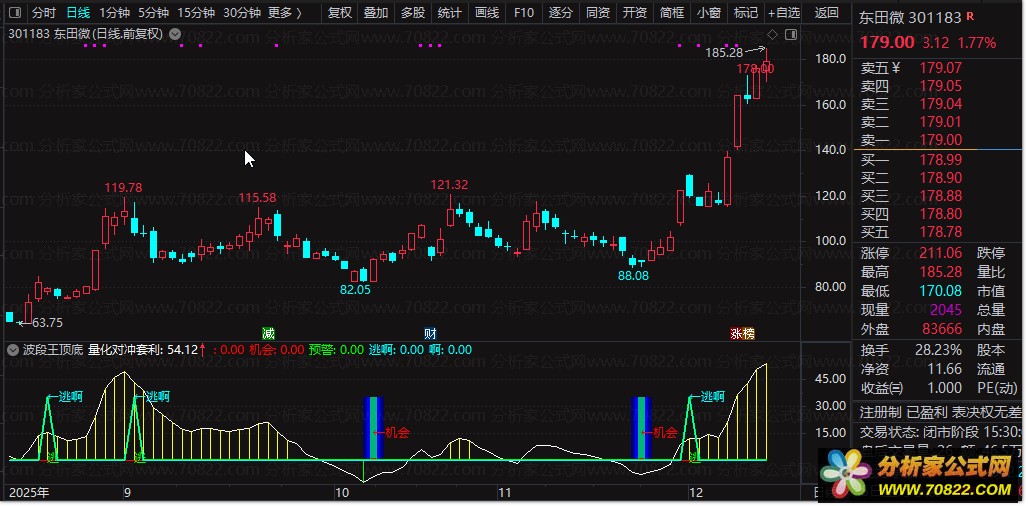Open 小窗 mini window
Viewport: 1028px width, 506px height.
tap(709, 12)
